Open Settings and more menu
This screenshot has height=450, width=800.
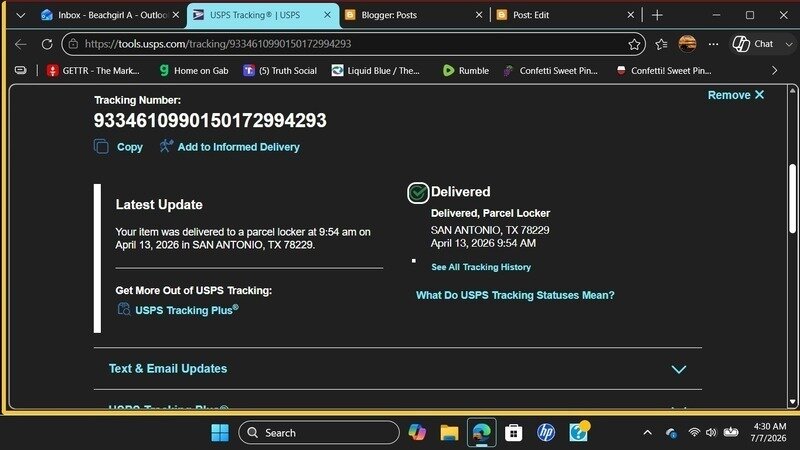coord(713,44)
